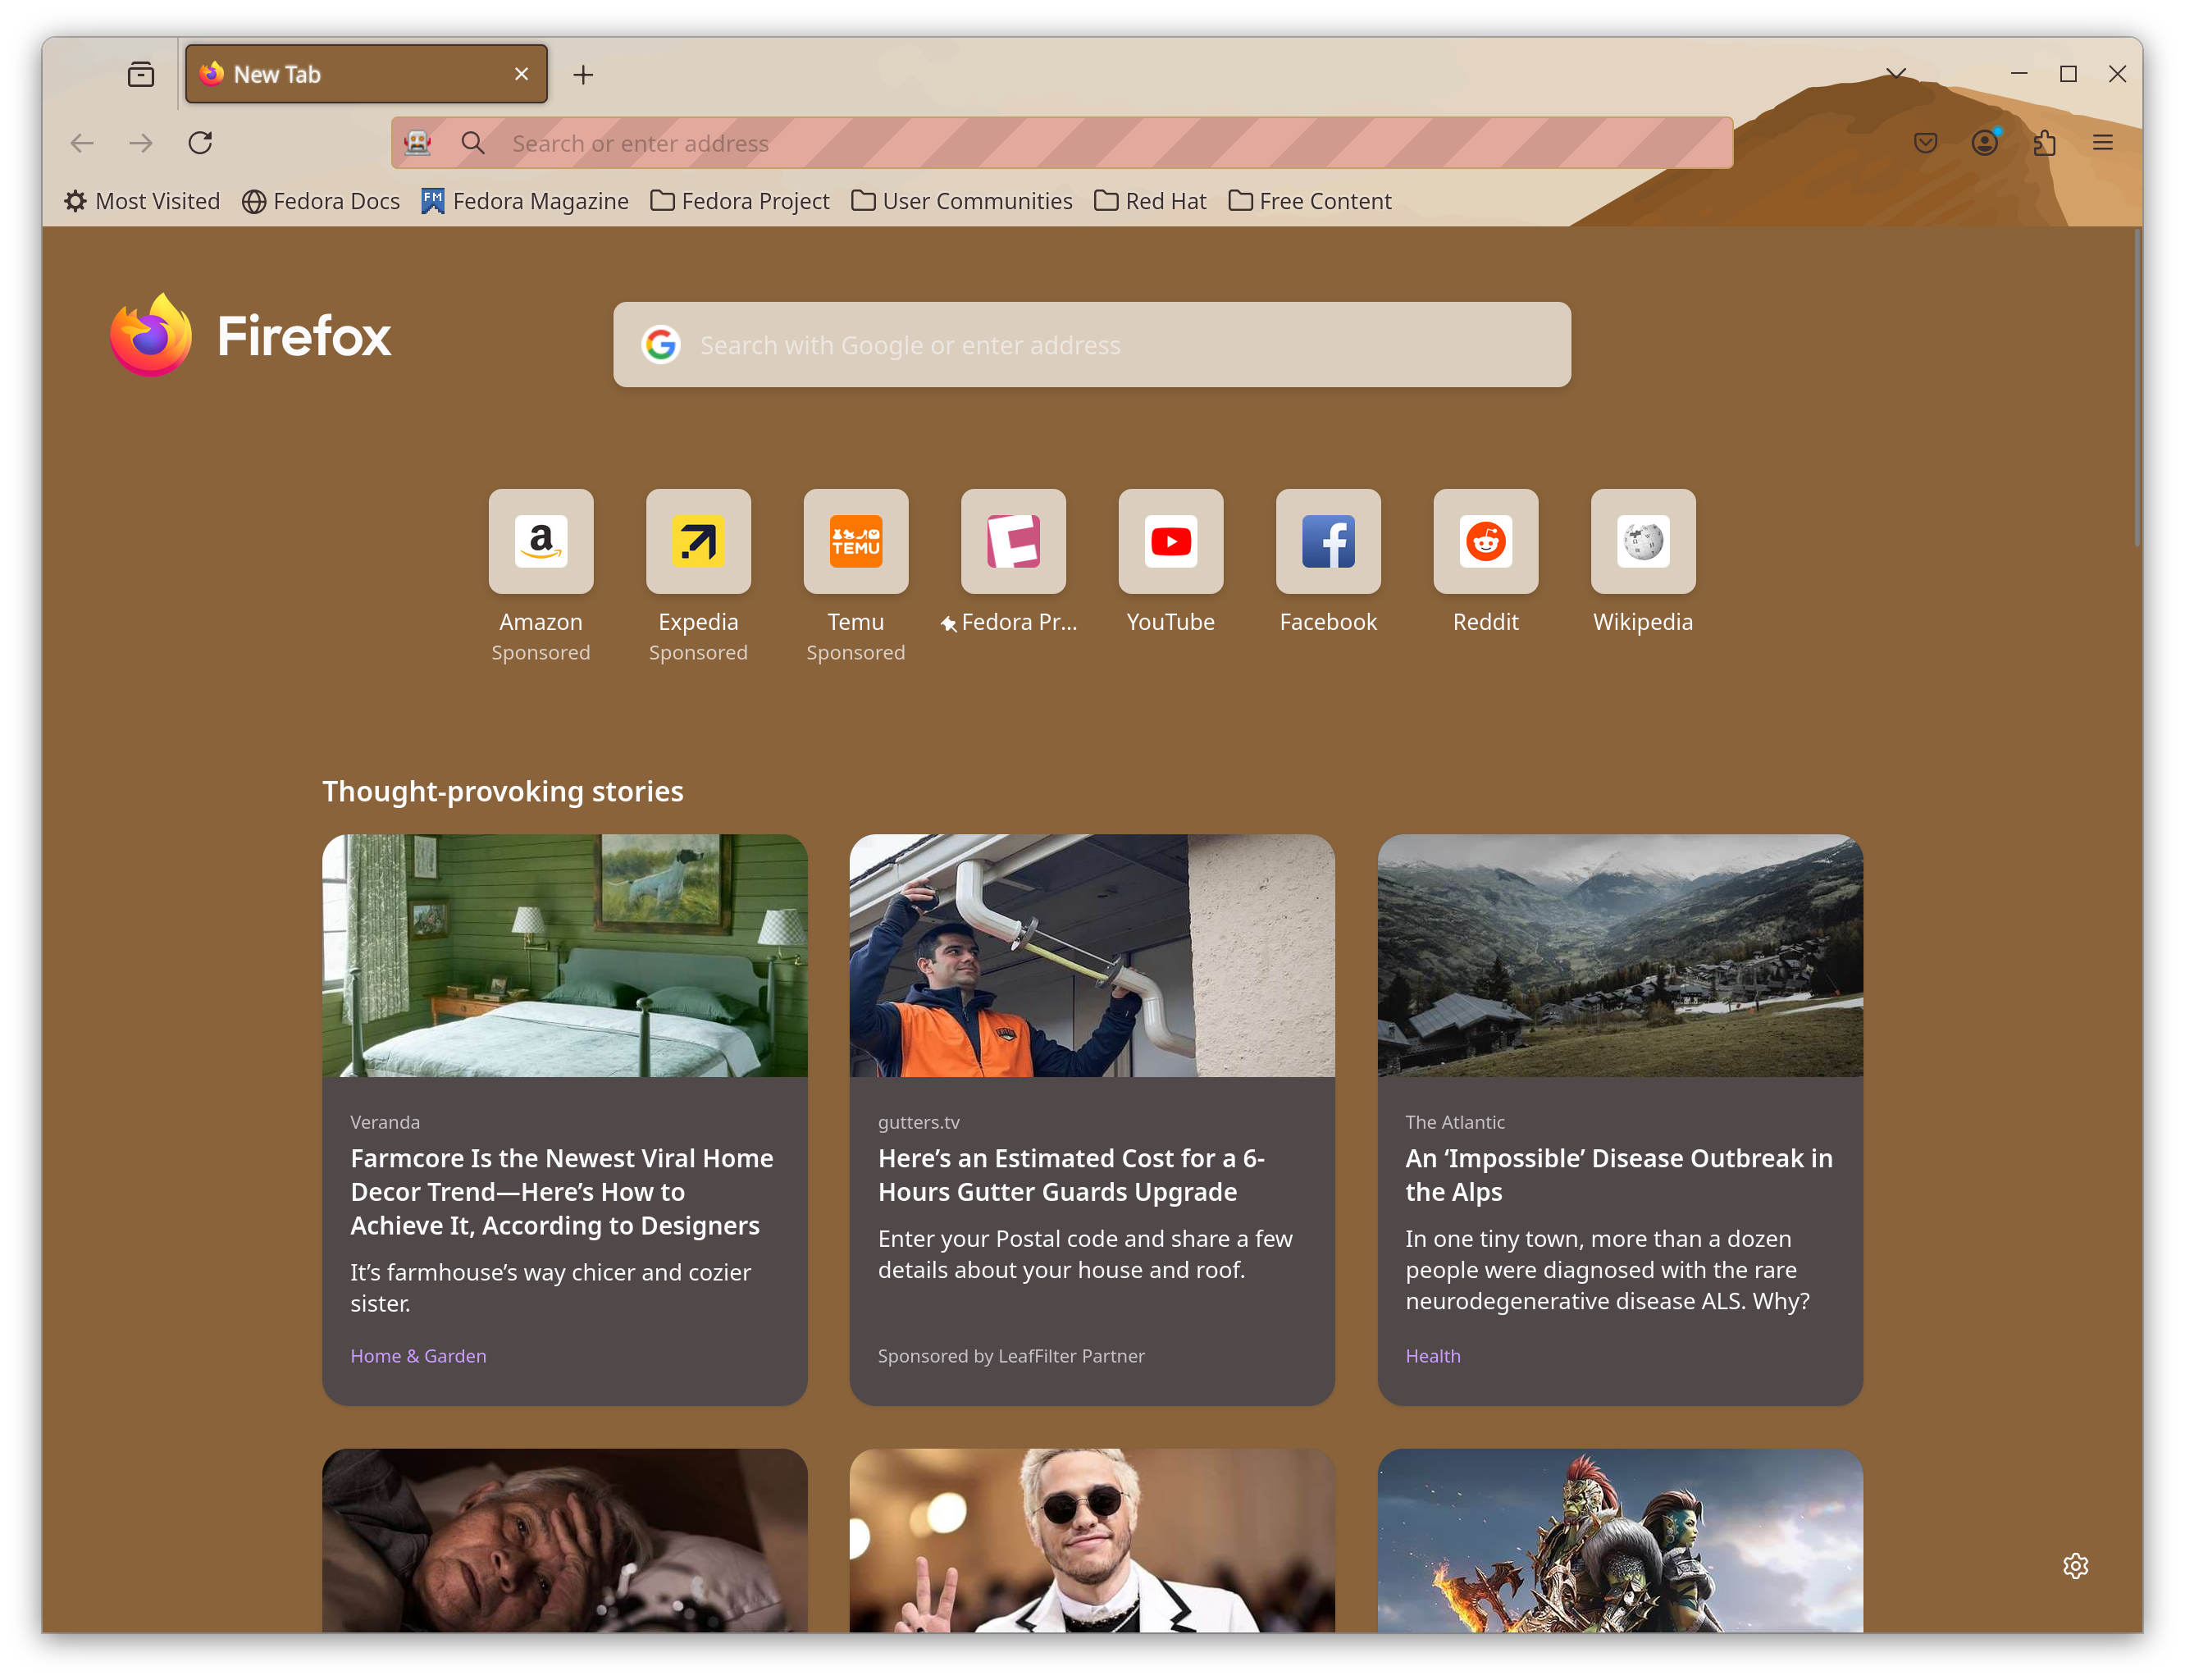Open the Alps village story image
This screenshot has height=1680, width=2185.
pyautogui.click(x=1620, y=956)
